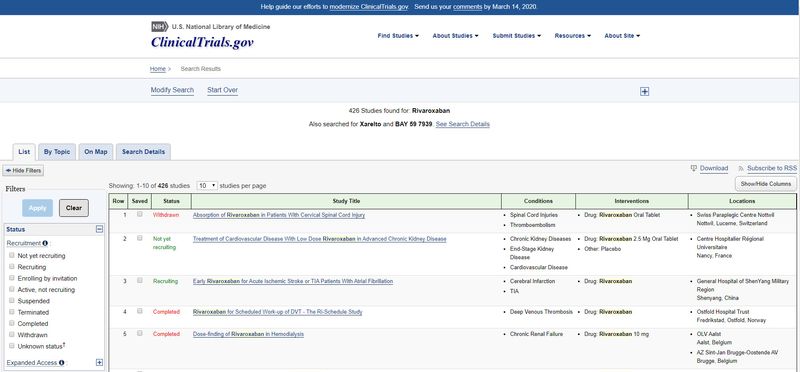This screenshot has height=372, width=800.
Task: Click the Interventions column header
Action: point(632,201)
